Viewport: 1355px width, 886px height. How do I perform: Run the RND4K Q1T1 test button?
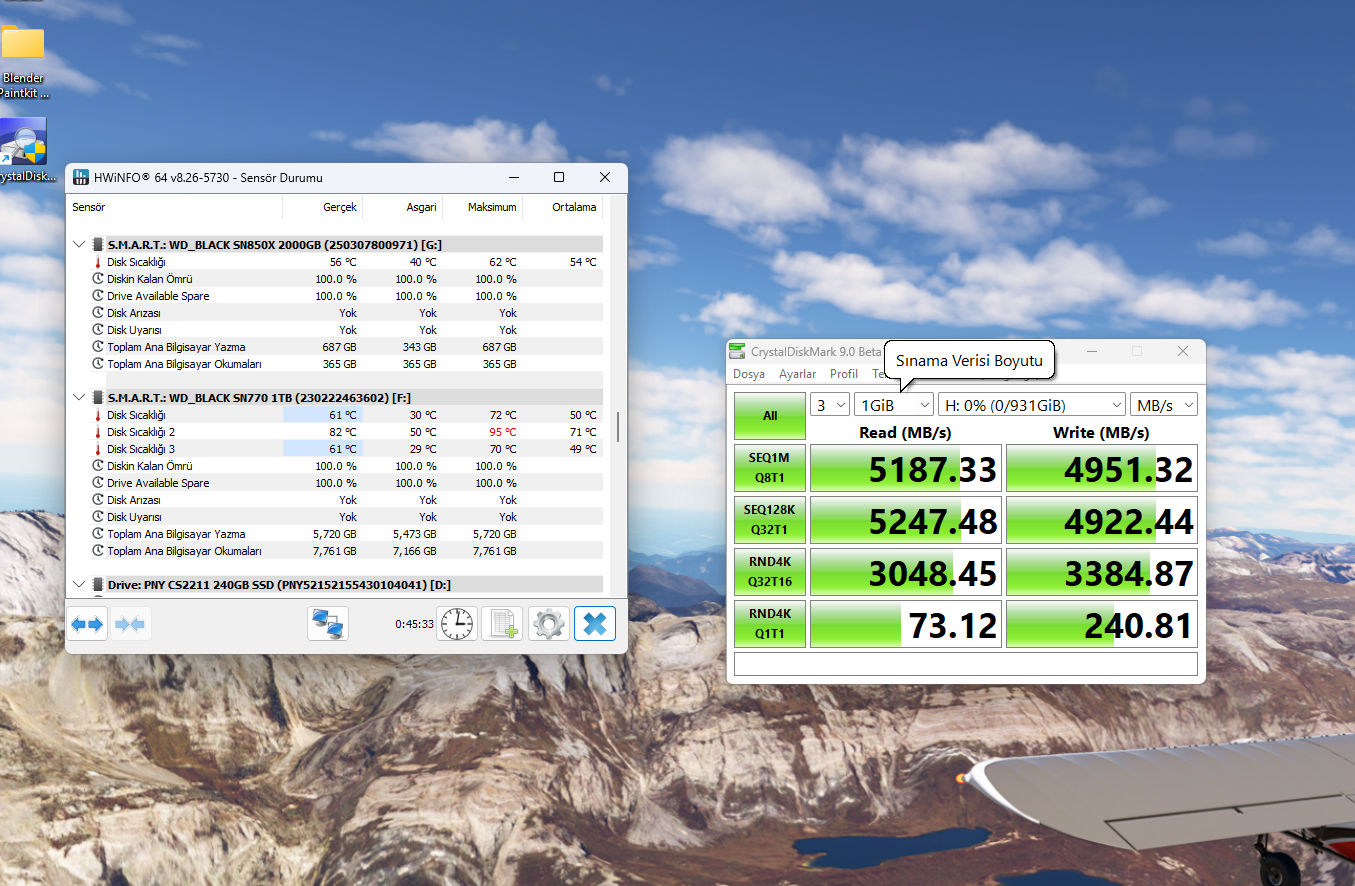point(770,624)
